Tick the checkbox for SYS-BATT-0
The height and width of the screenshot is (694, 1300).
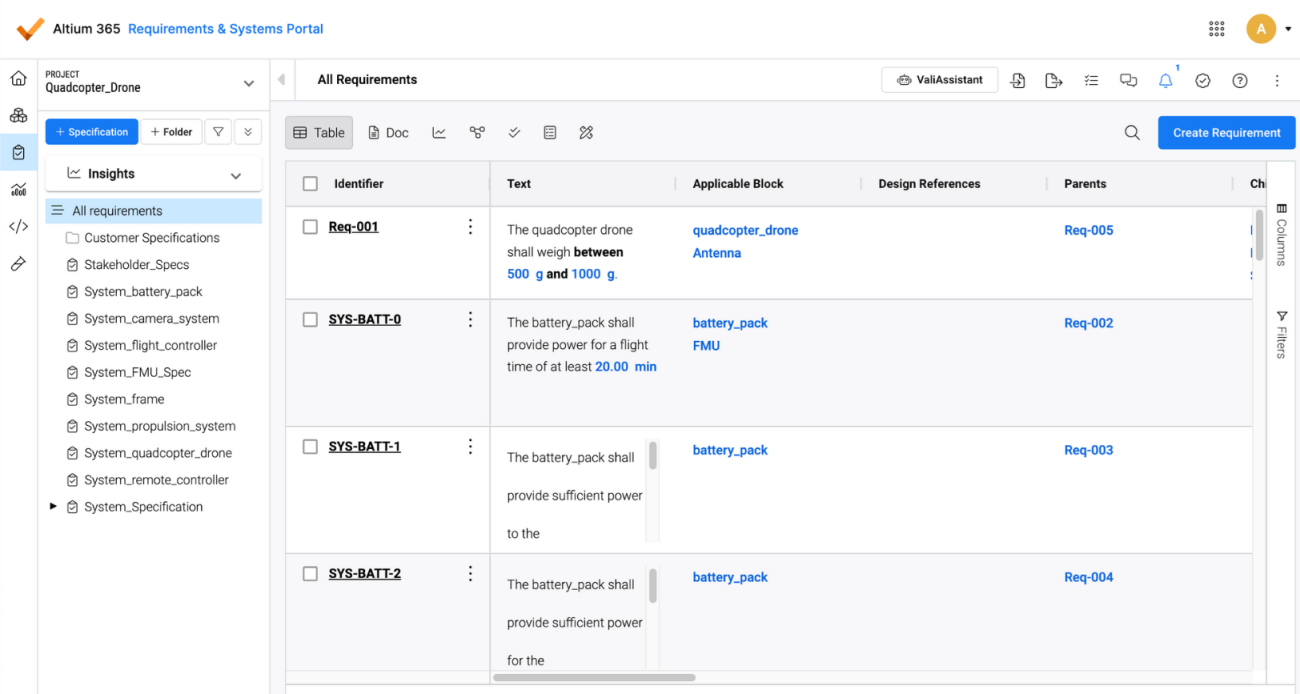pyautogui.click(x=310, y=320)
